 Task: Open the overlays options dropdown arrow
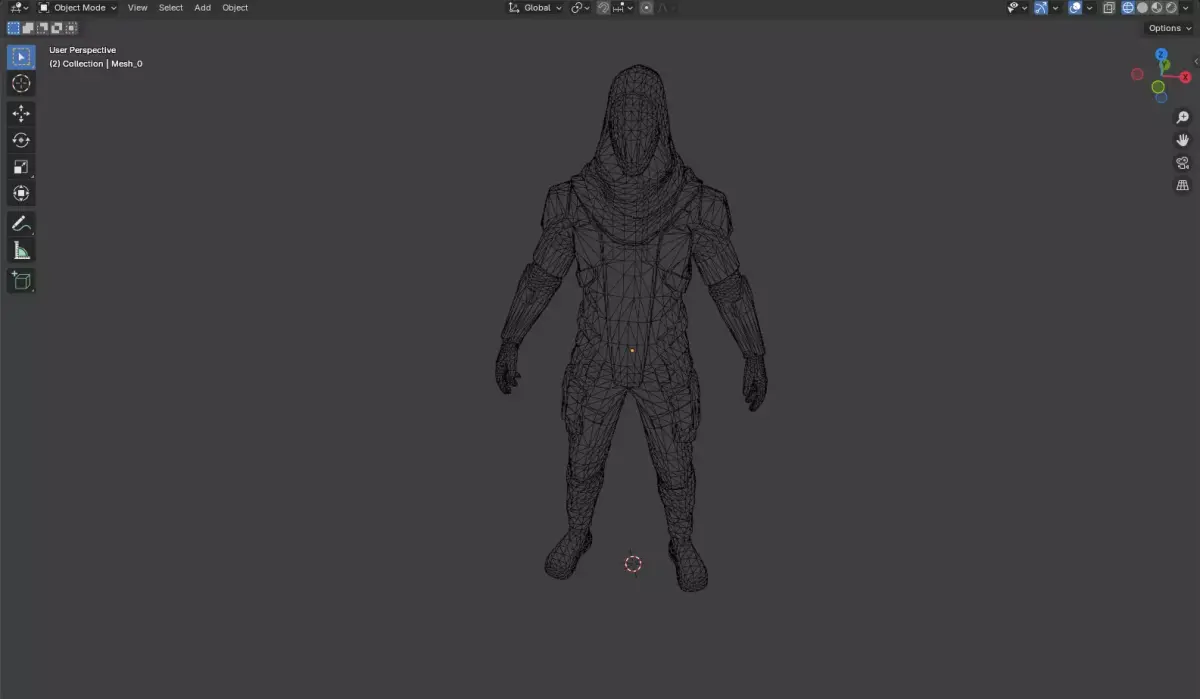click(1089, 8)
